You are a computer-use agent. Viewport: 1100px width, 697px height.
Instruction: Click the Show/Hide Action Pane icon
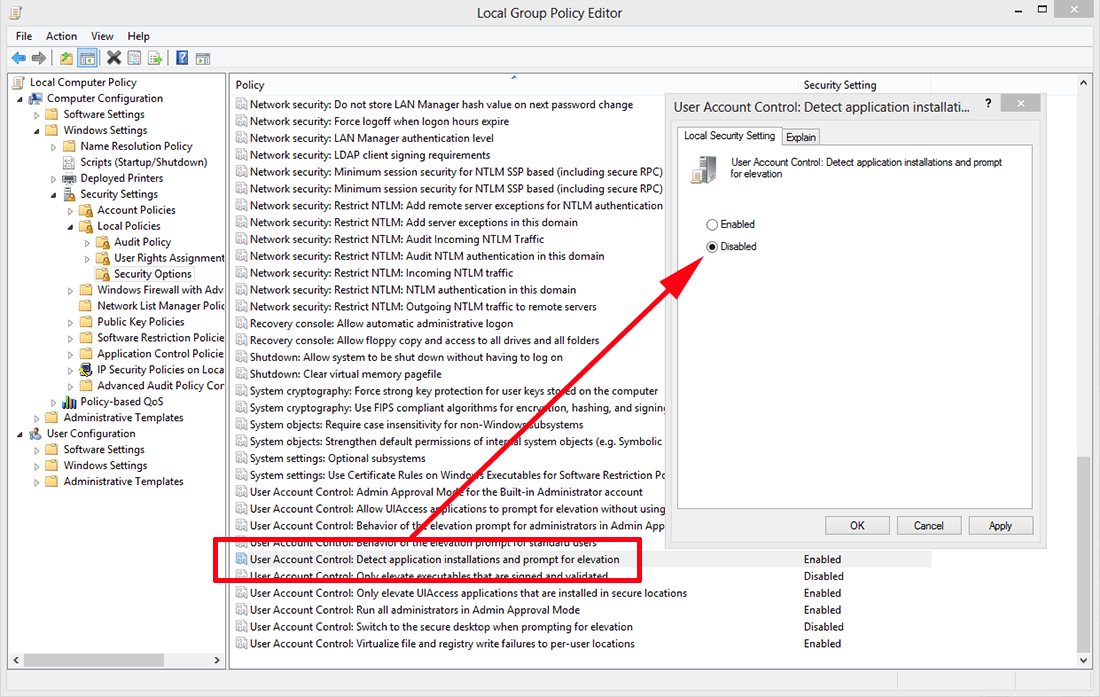pos(203,58)
